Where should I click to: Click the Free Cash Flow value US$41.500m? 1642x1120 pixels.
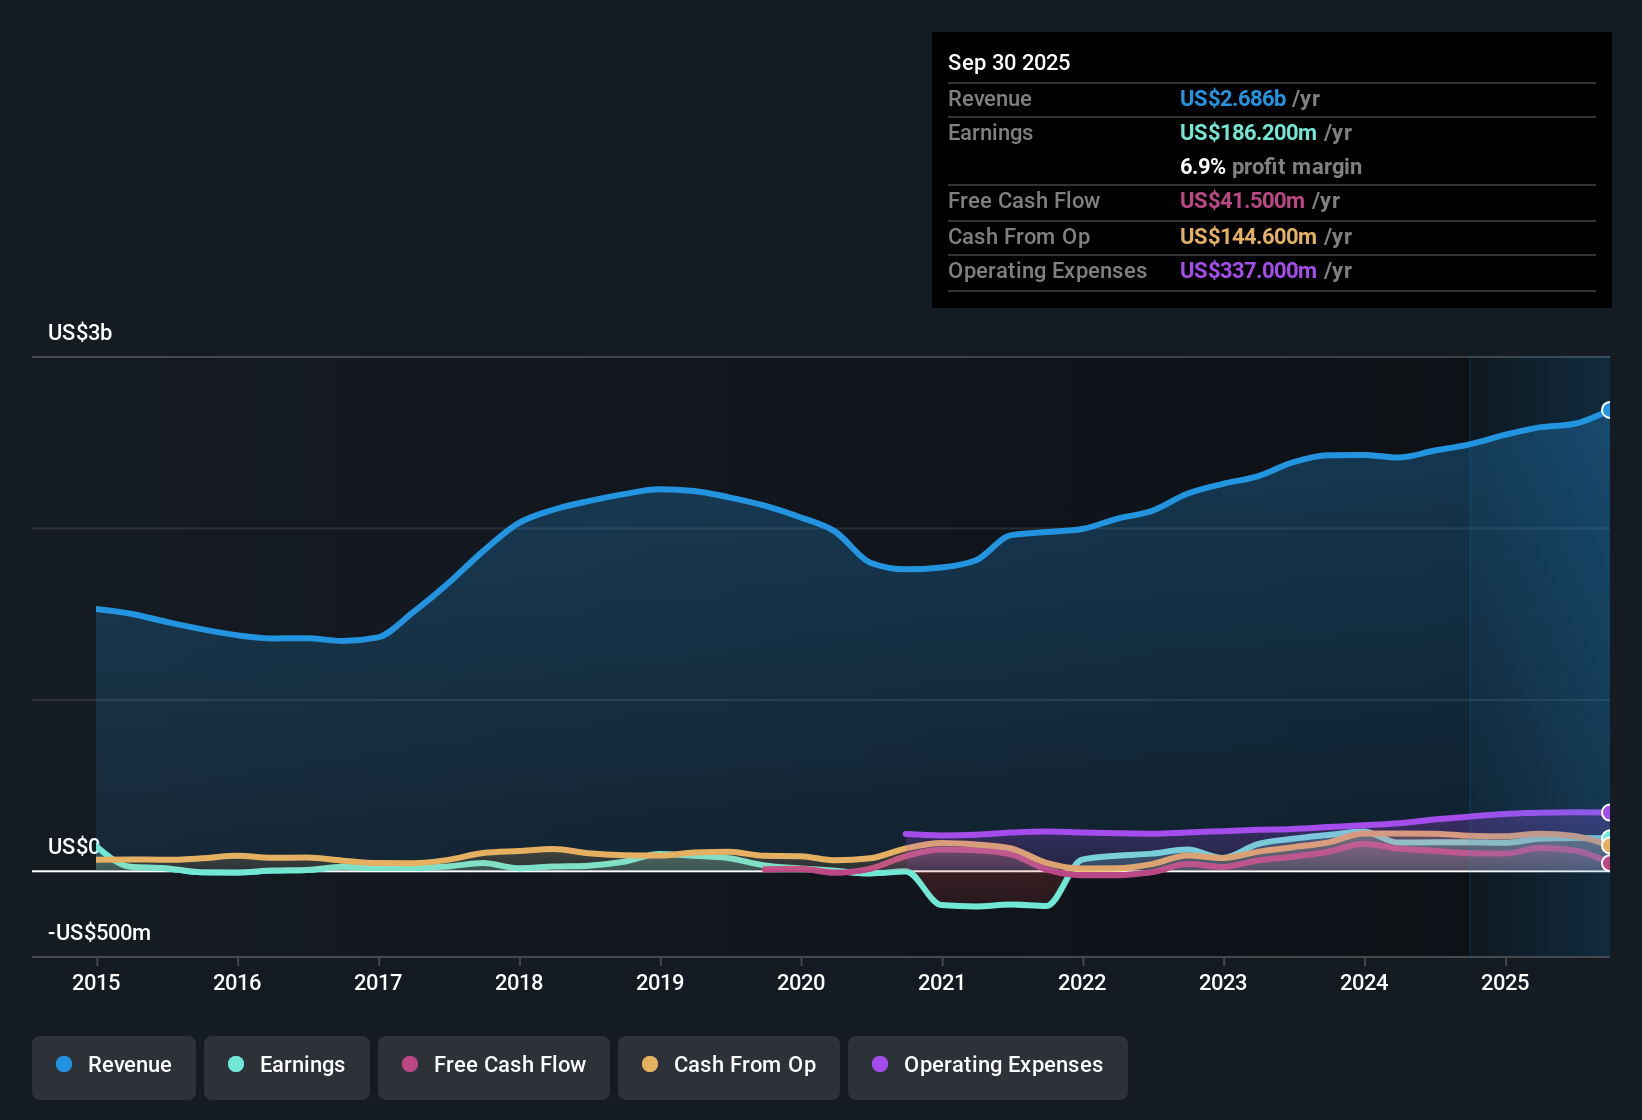point(1241,201)
